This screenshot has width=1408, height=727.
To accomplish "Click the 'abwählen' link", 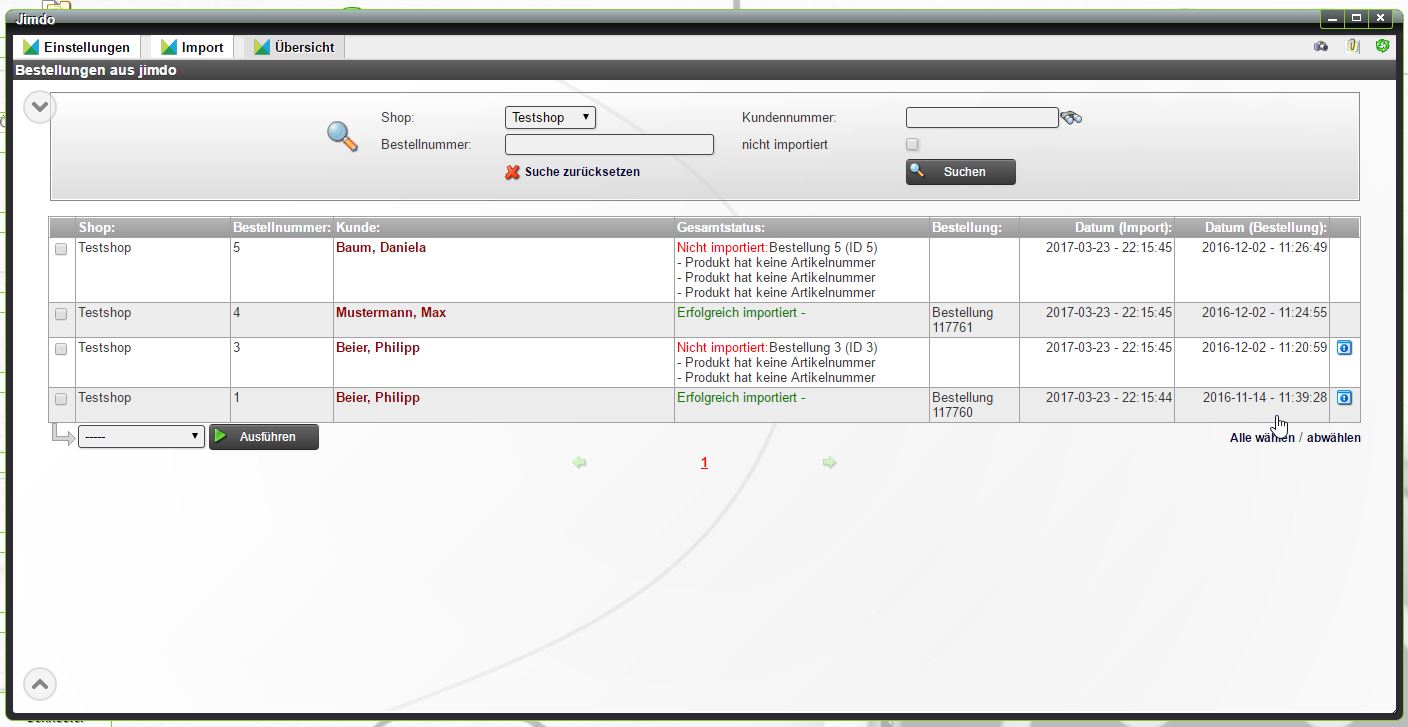I will [x=1334, y=438].
